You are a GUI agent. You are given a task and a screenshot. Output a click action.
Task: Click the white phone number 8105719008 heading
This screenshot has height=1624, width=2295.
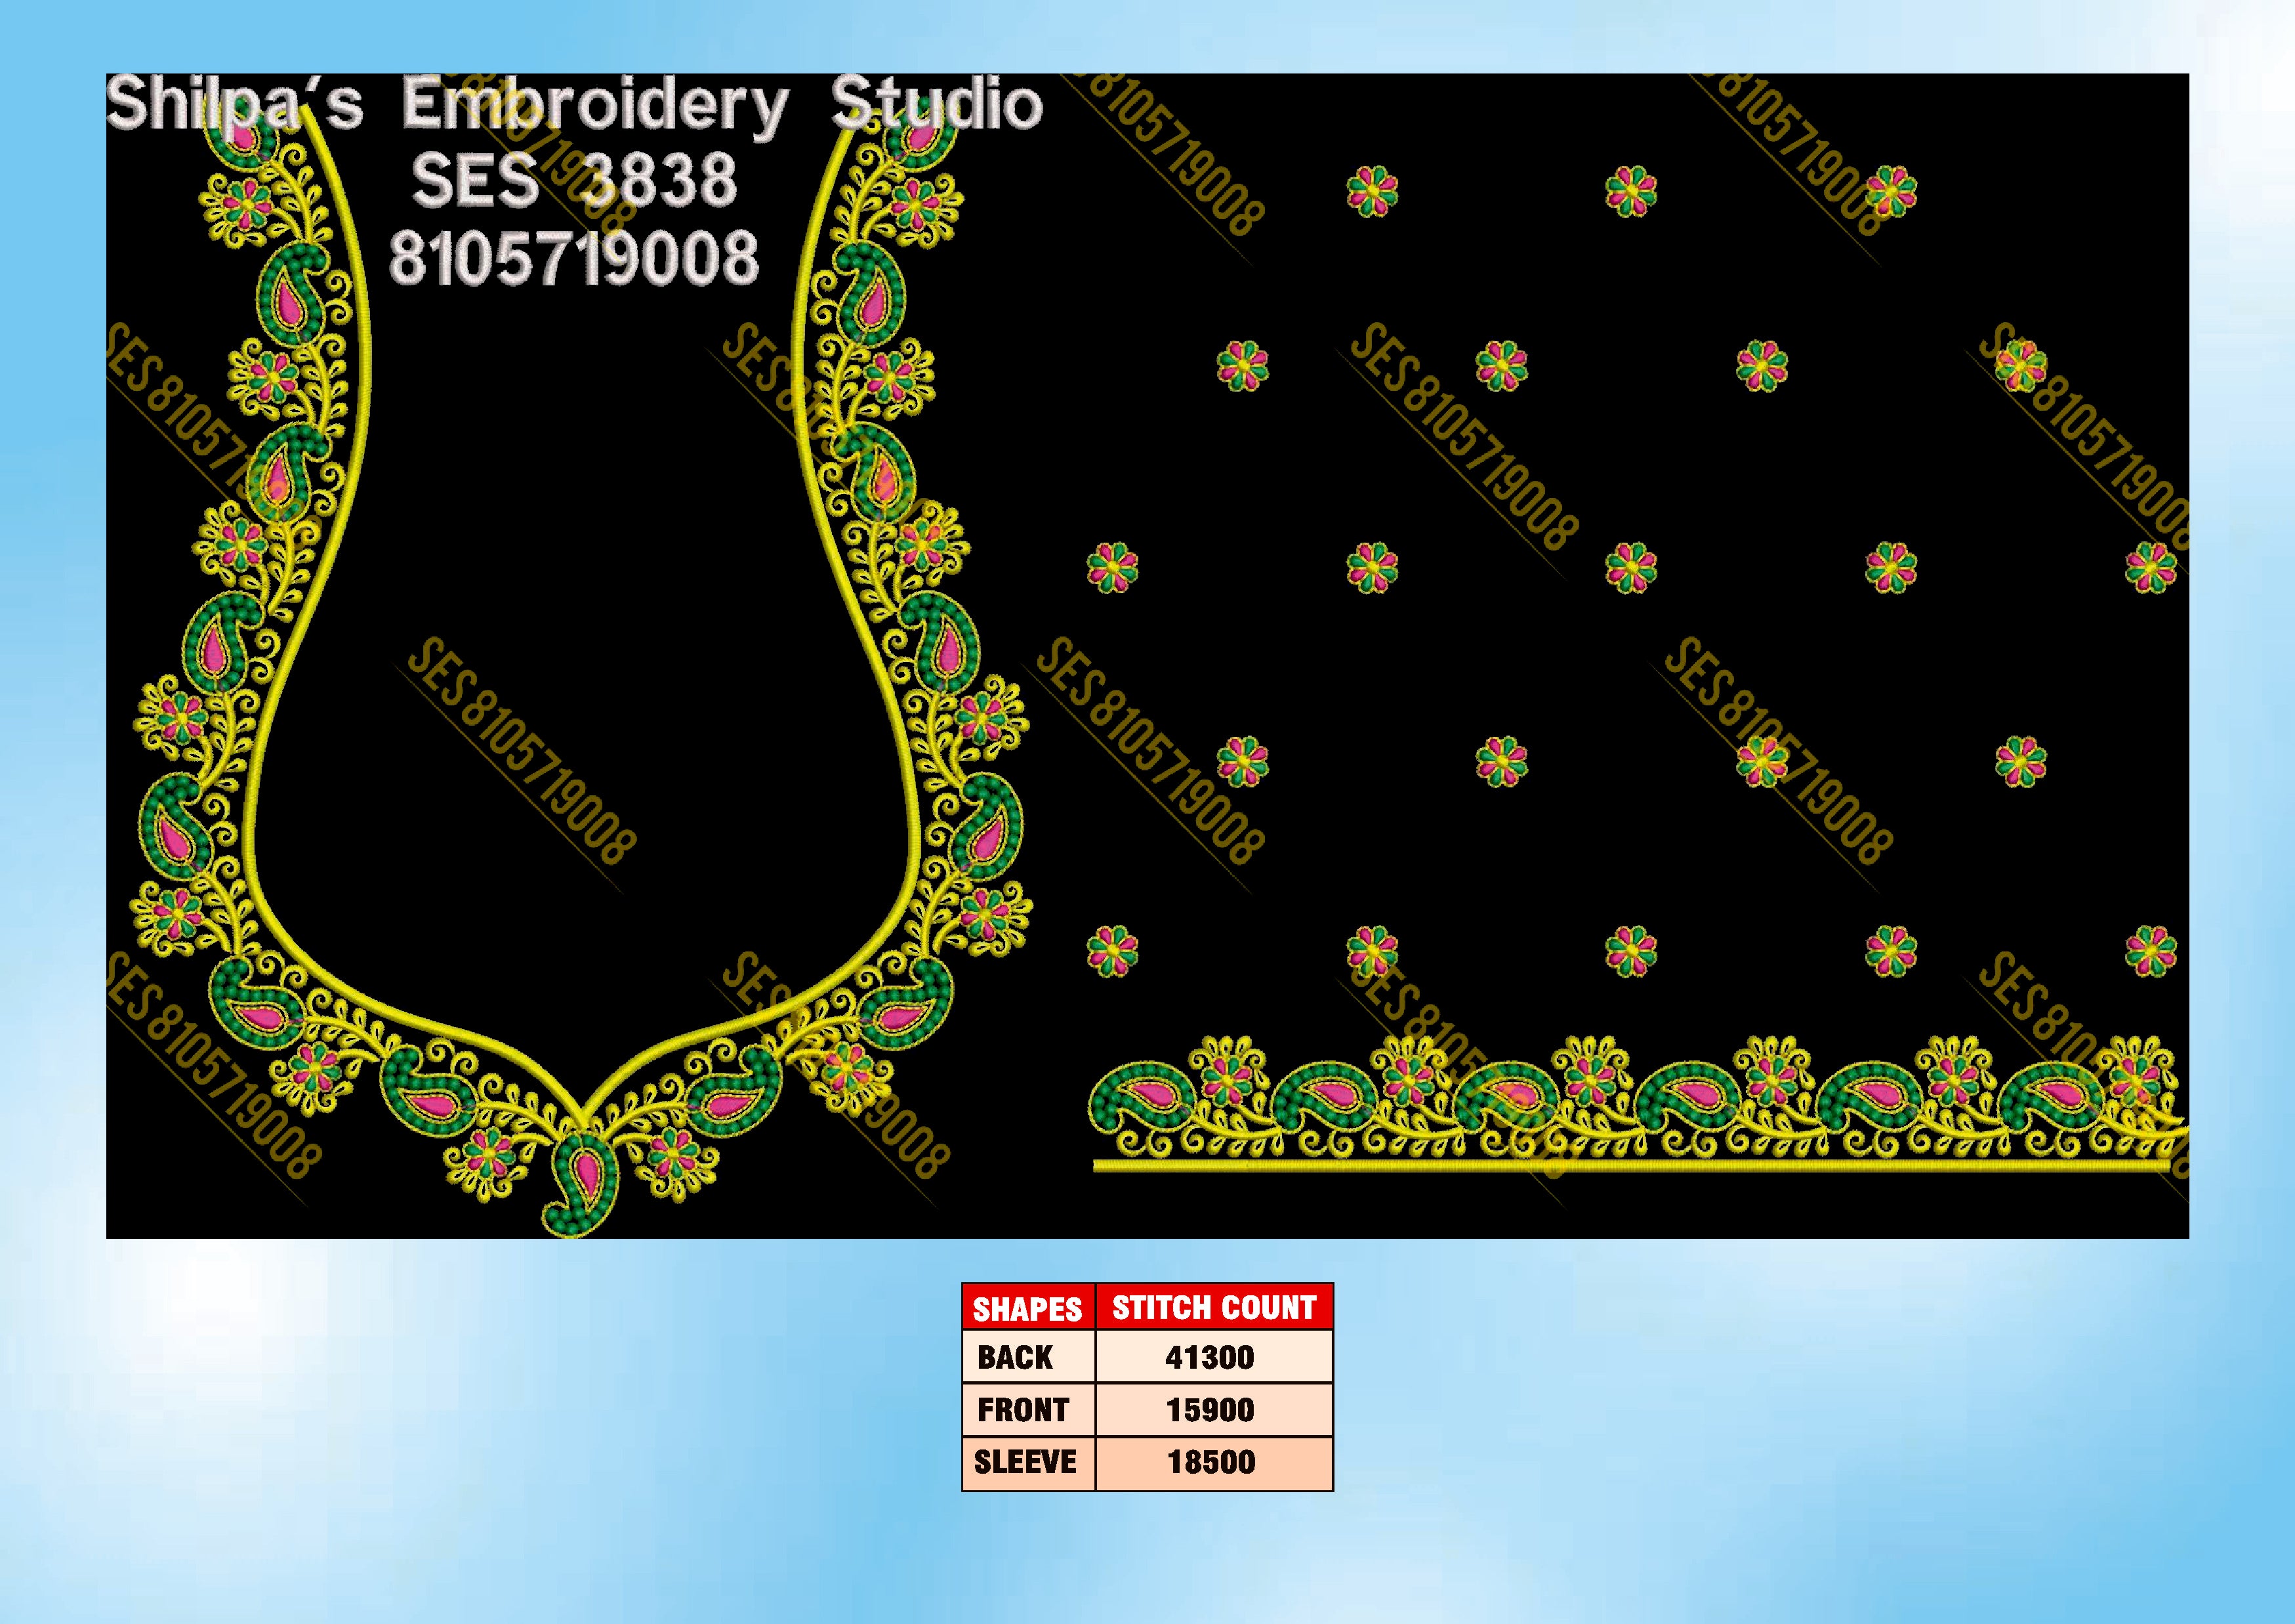tap(574, 258)
